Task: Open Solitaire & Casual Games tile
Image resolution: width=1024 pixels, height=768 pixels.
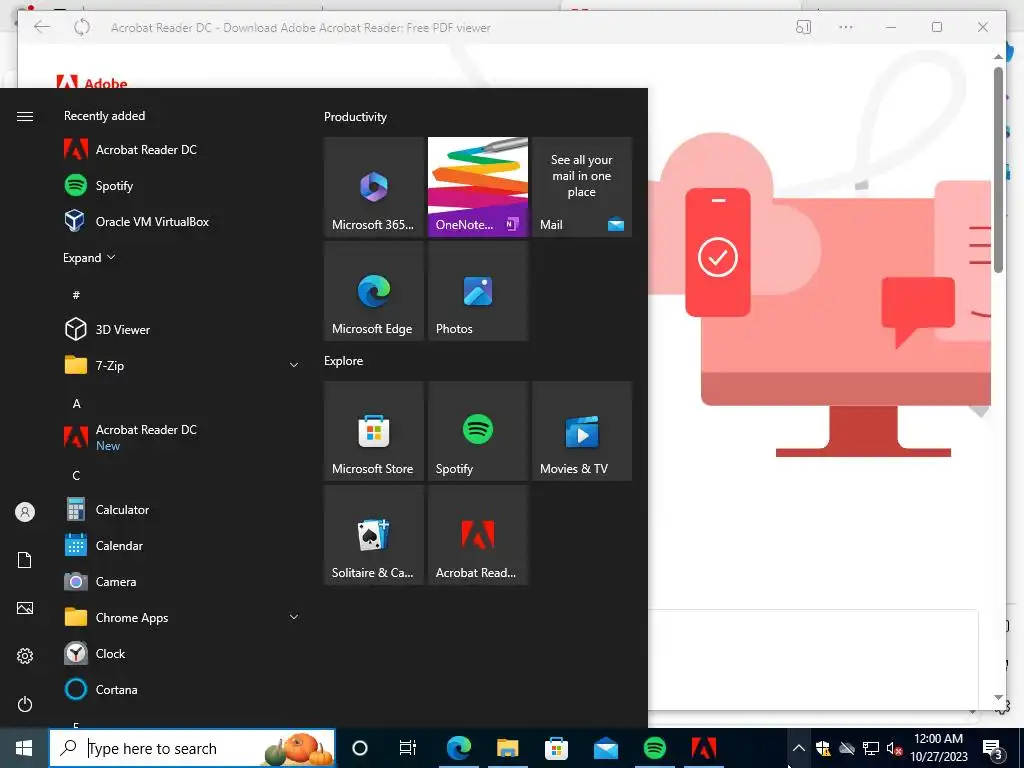Action: tap(374, 535)
